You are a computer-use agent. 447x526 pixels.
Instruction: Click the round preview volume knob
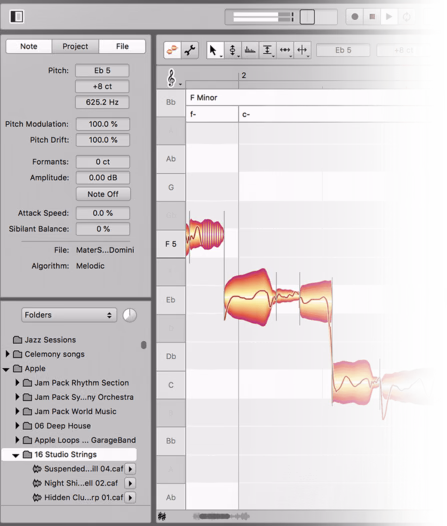(x=129, y=315)
